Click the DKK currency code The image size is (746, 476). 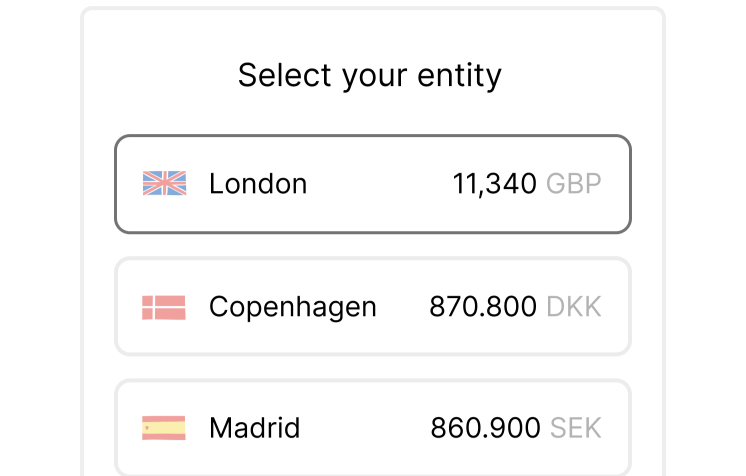click(x=574, y=307)
